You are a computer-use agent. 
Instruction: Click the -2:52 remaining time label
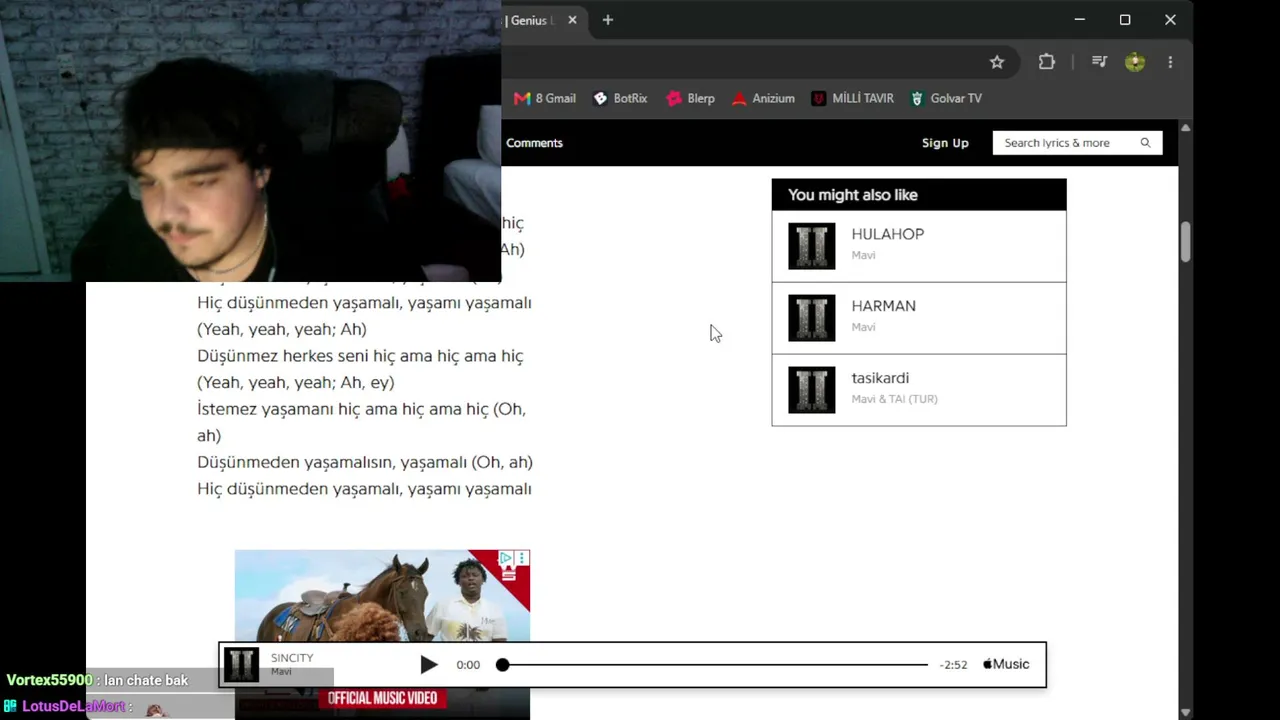pos(953,665)
